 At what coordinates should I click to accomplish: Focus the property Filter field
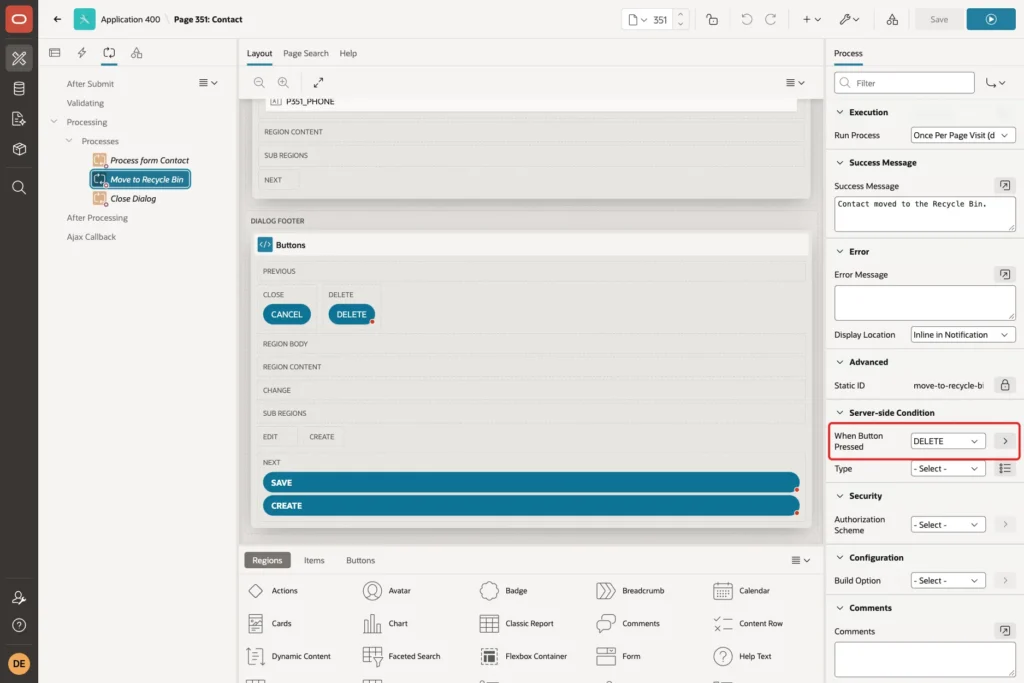pyautogui.click(x=904, y=83)
